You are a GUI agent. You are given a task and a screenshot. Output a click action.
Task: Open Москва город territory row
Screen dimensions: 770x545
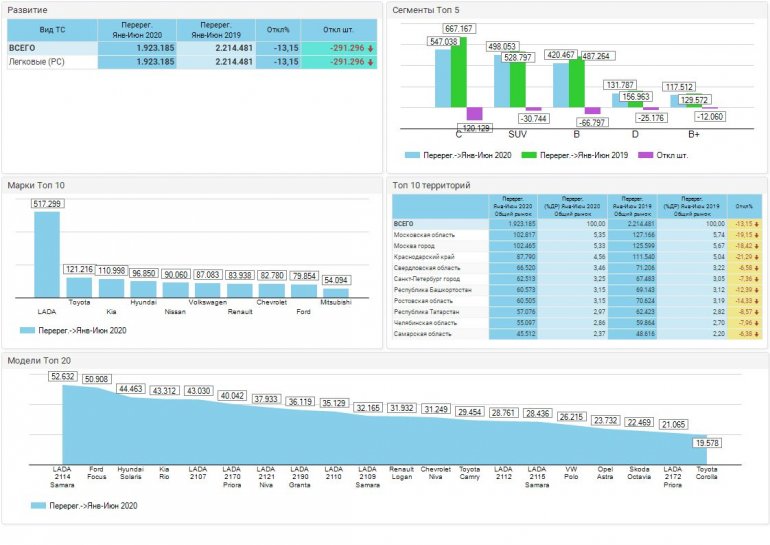click(419, 244)
